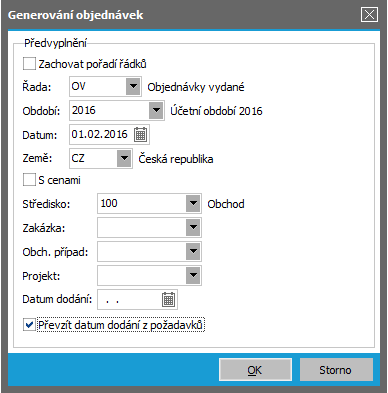The image size is (388, 393).
Task: Open the Zakázka dropdown arrow
Action: point(193,227)
